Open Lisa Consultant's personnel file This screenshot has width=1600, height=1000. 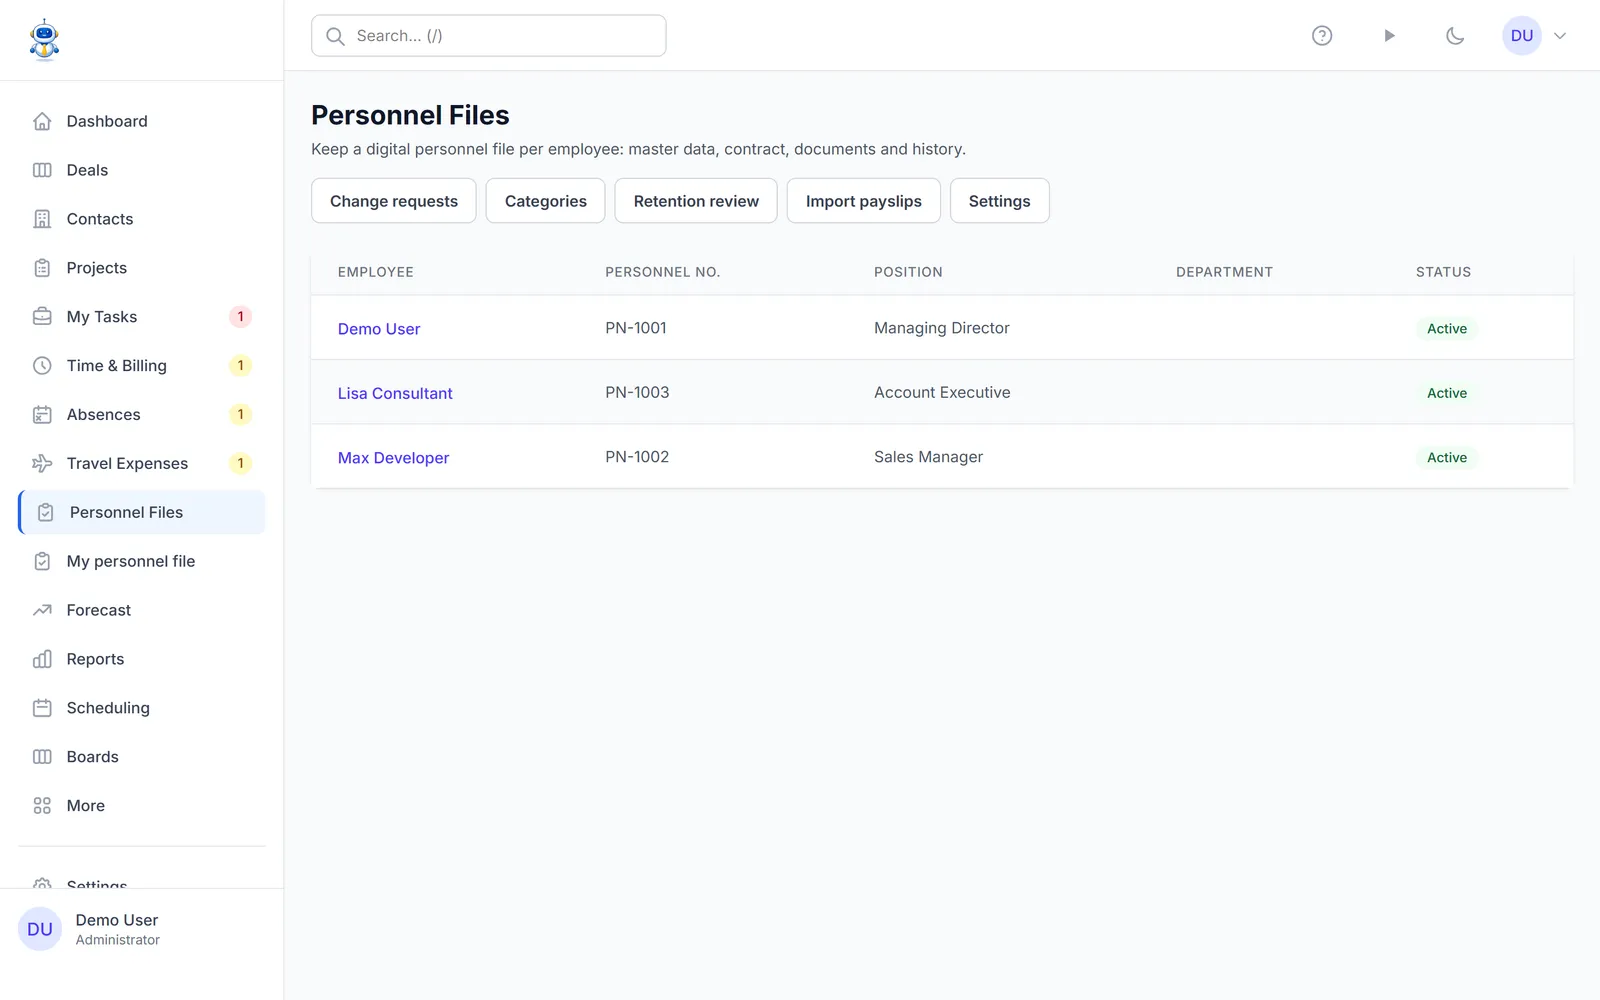click(x=395, y=394)
